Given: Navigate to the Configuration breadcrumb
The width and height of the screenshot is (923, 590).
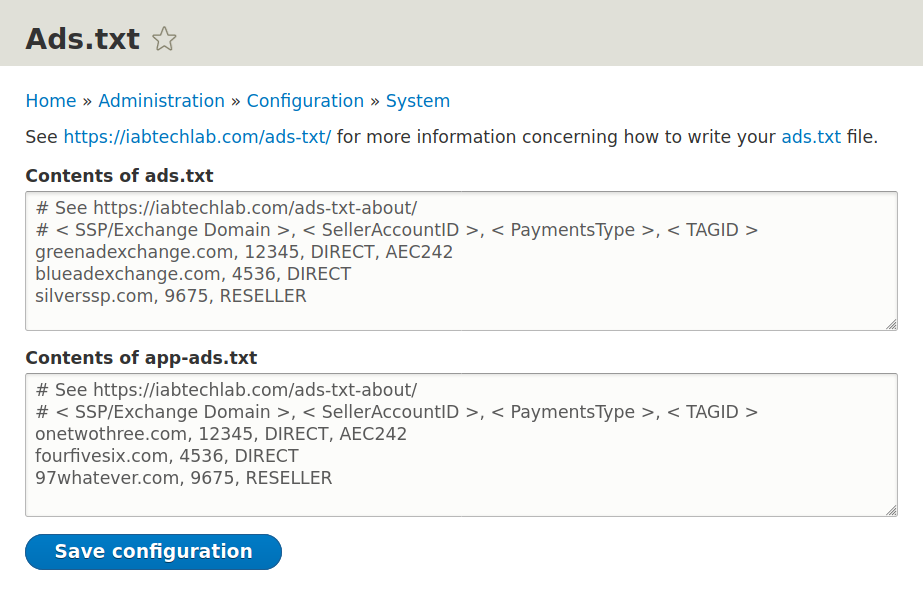Looking at the screenshot, I should 305,101.
